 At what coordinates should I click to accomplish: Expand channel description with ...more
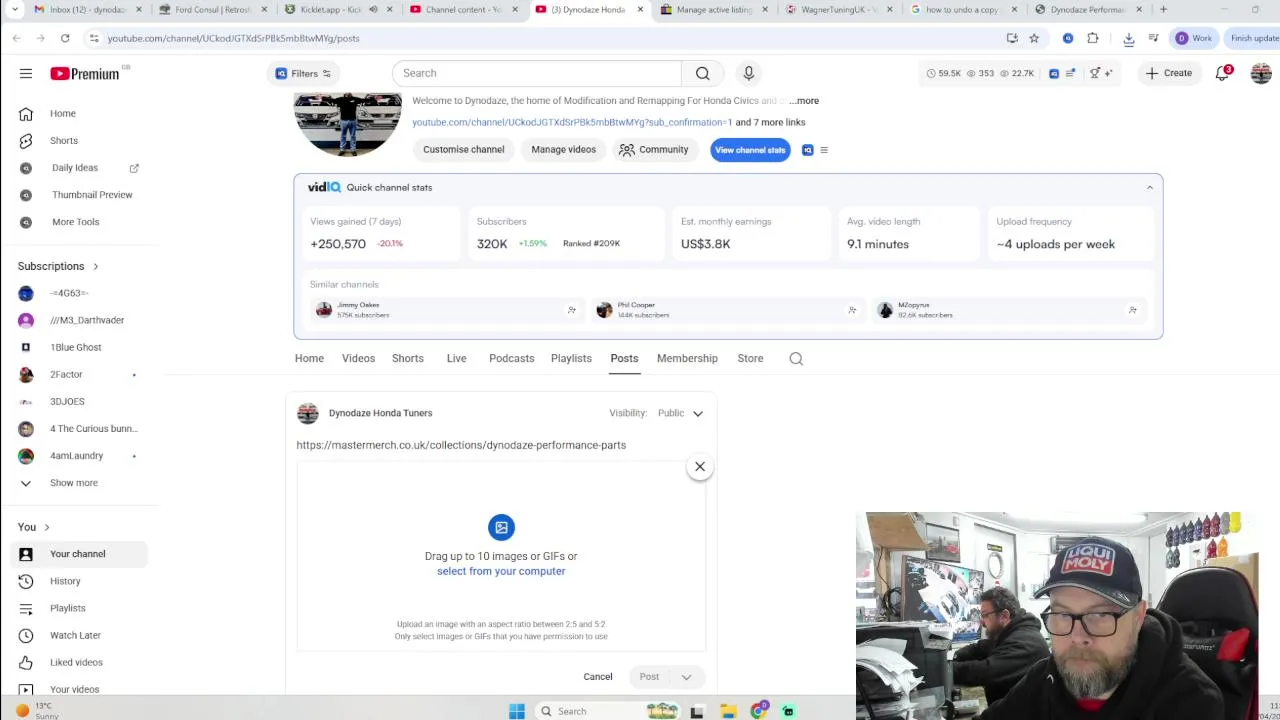pos(804,101)
